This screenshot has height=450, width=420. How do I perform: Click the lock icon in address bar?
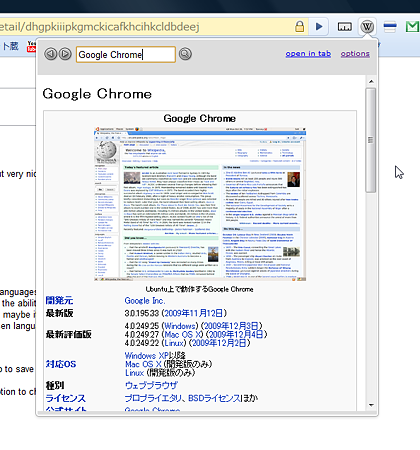300,26
